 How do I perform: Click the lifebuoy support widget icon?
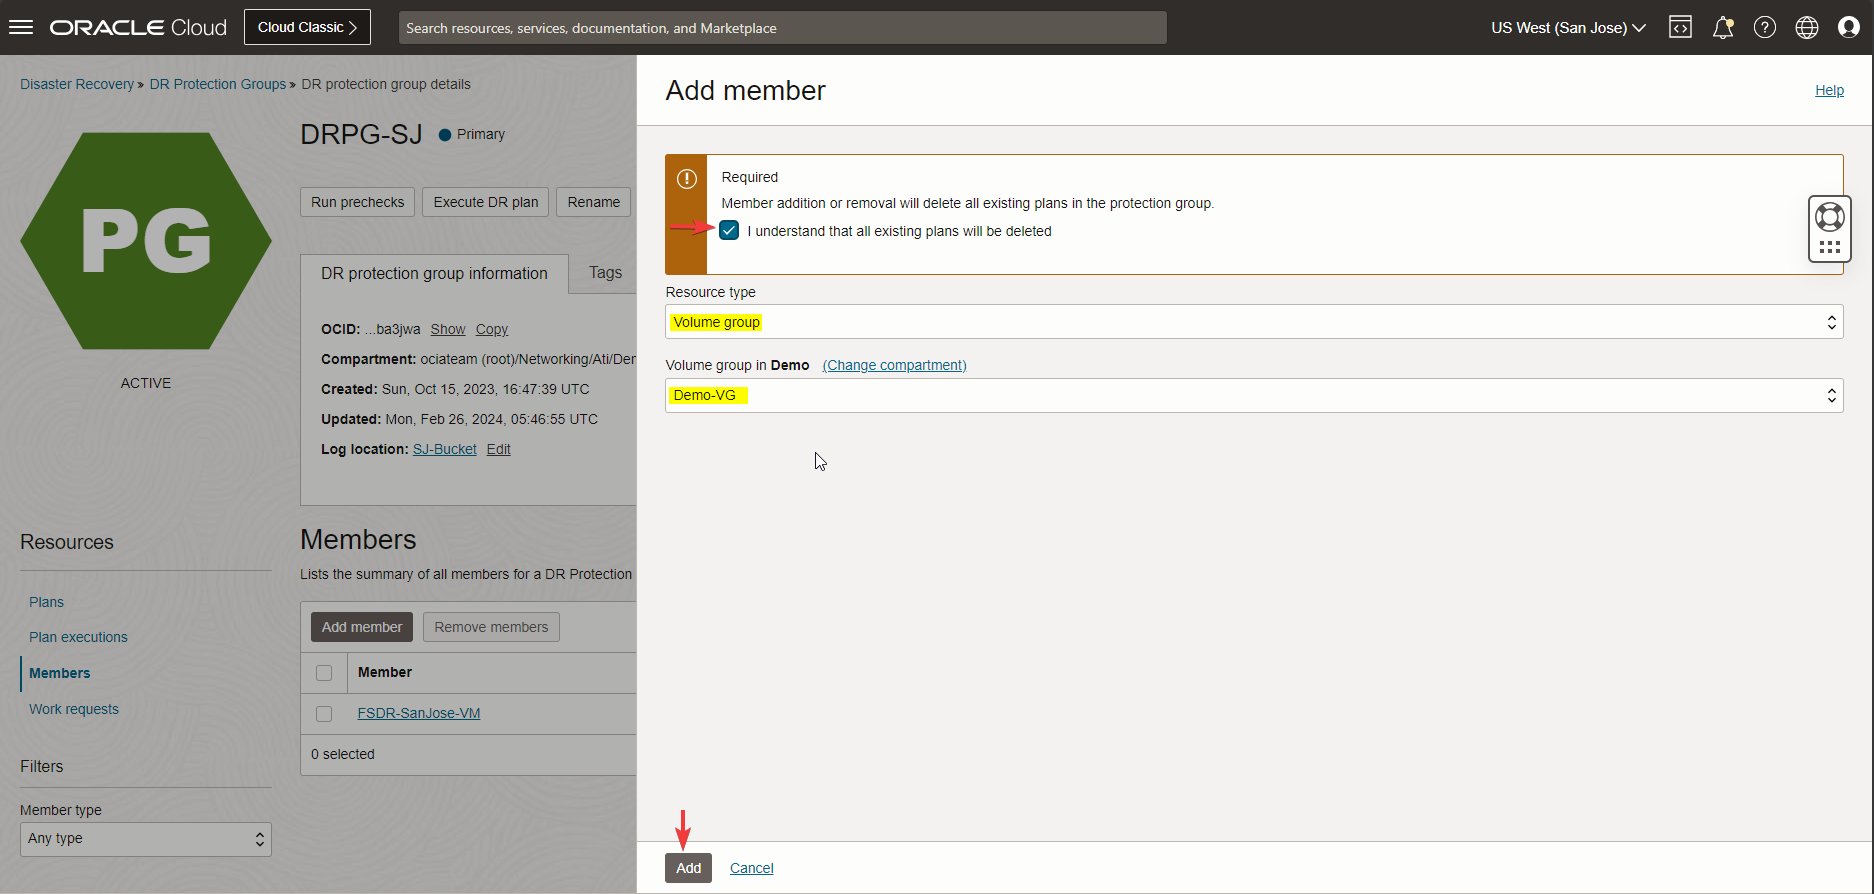click(1829, 217)
